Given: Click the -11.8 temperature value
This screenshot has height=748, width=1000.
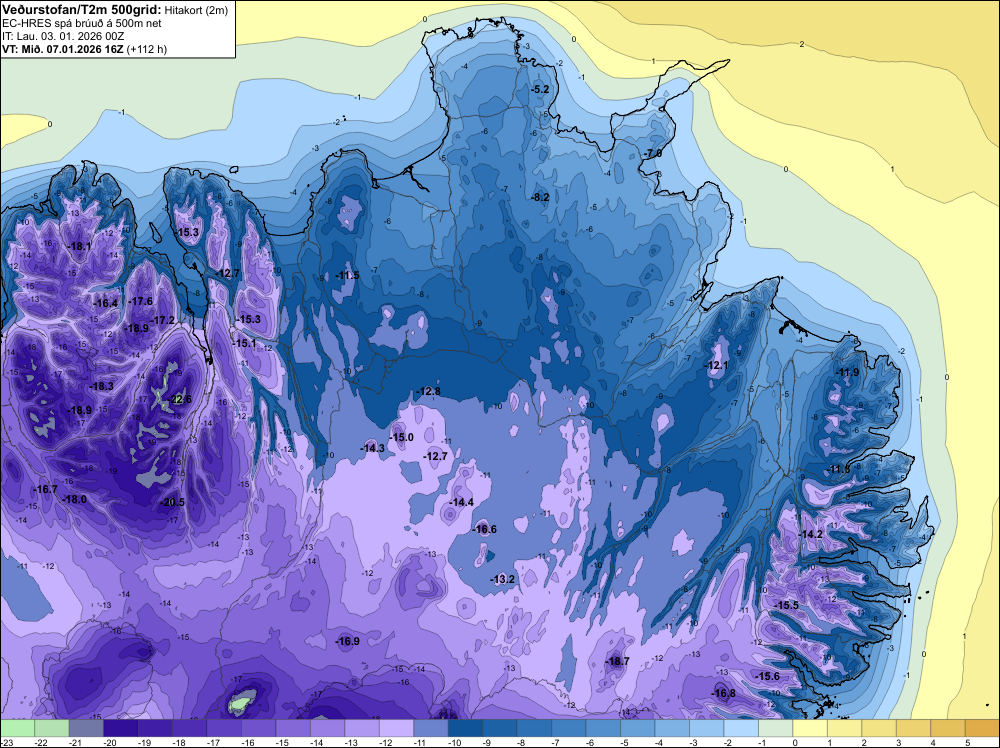Looking at the screenshot, I should tap(839, 469).
